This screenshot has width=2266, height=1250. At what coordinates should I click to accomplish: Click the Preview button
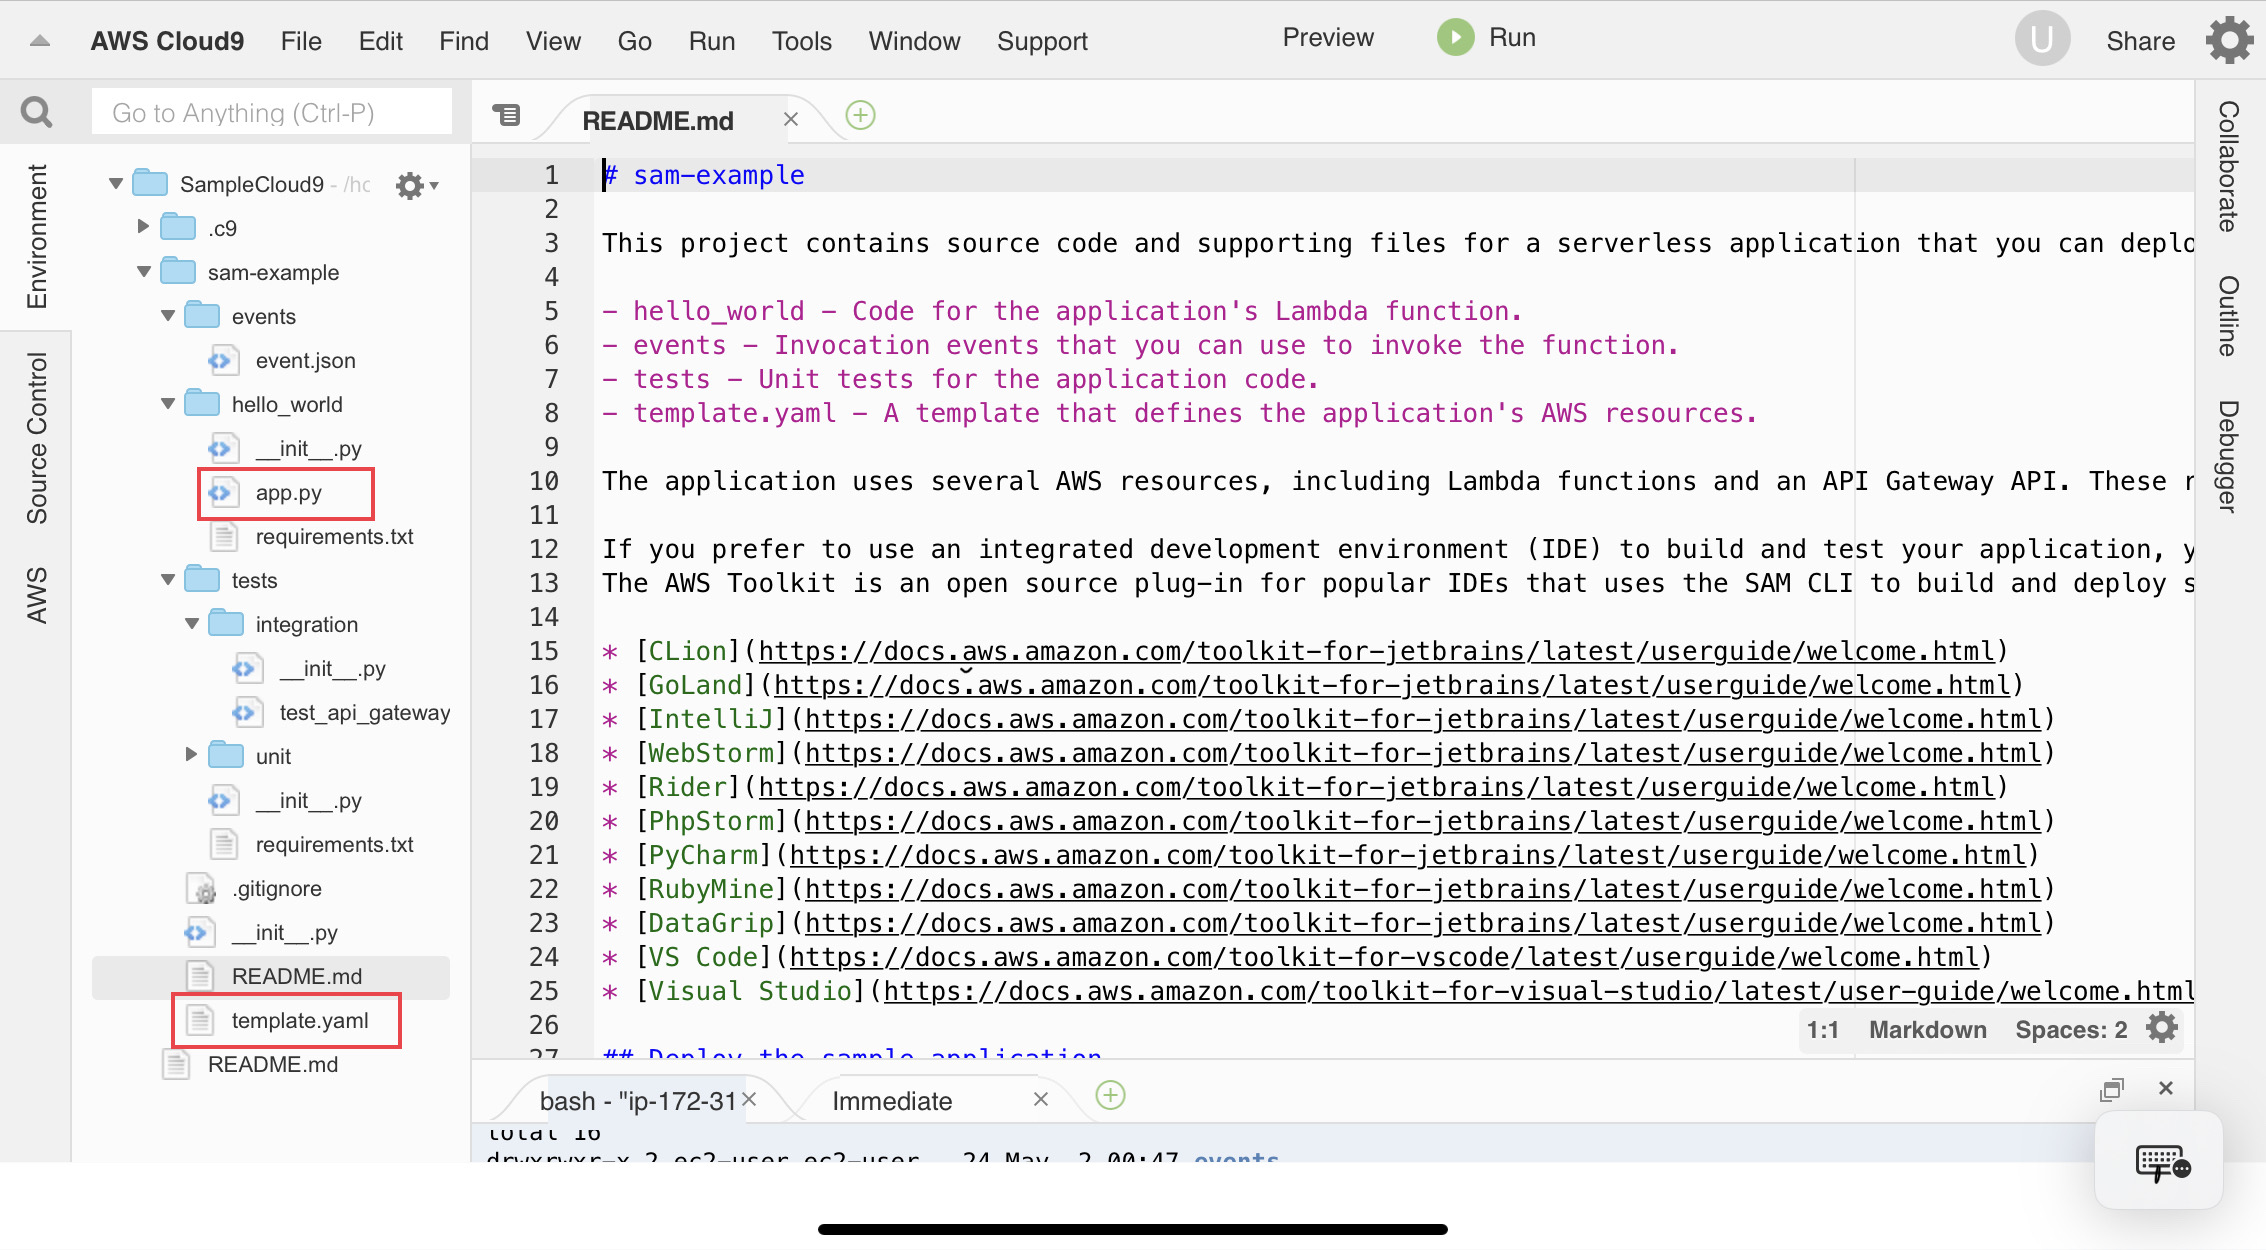1327,37
